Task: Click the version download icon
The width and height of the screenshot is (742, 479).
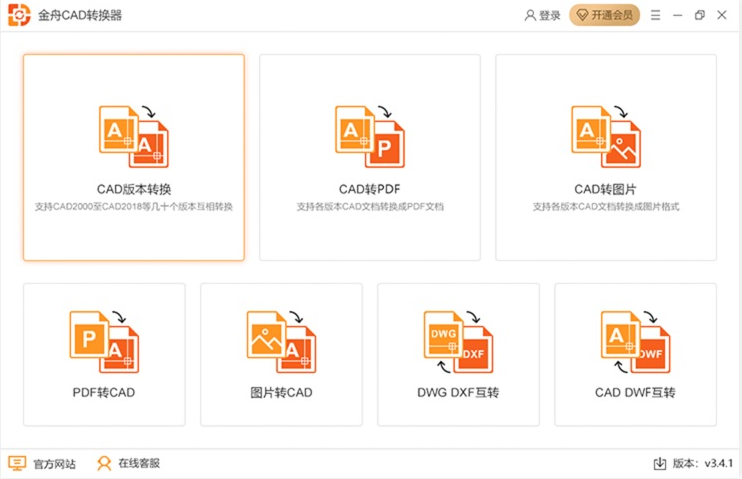Action: [x=660, y=463]
